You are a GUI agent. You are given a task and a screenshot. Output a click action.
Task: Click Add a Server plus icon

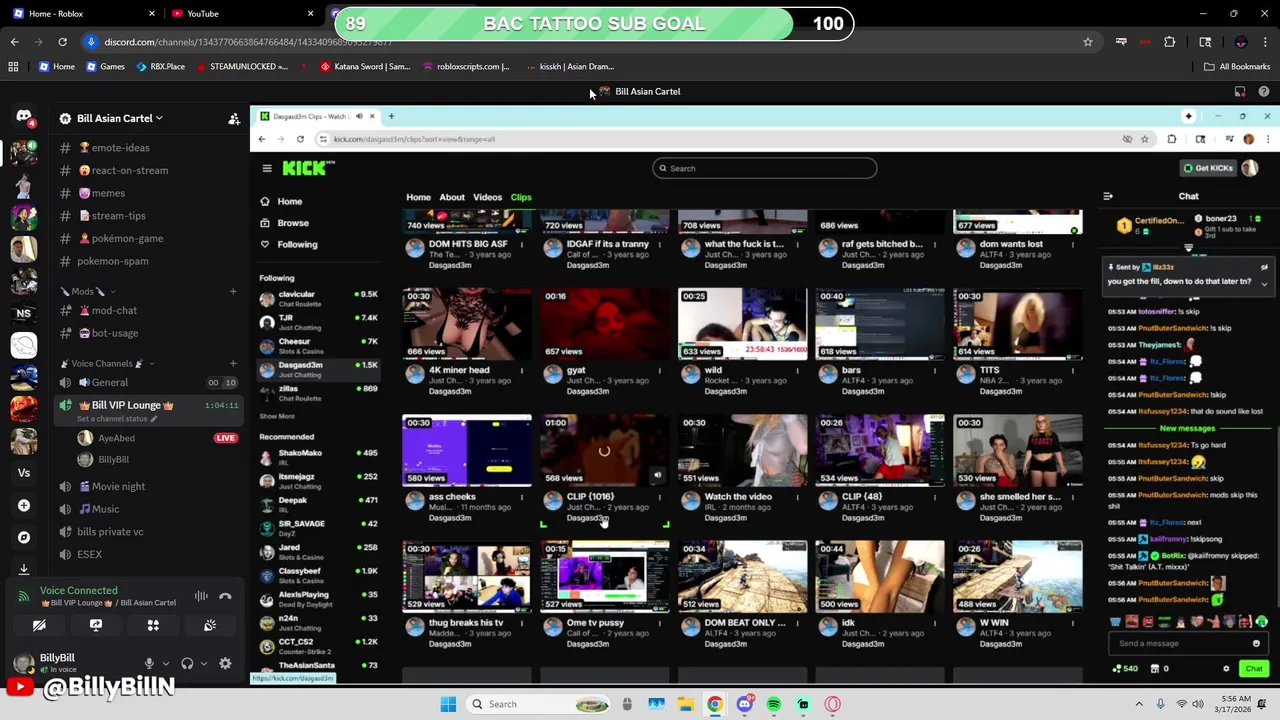24,505
